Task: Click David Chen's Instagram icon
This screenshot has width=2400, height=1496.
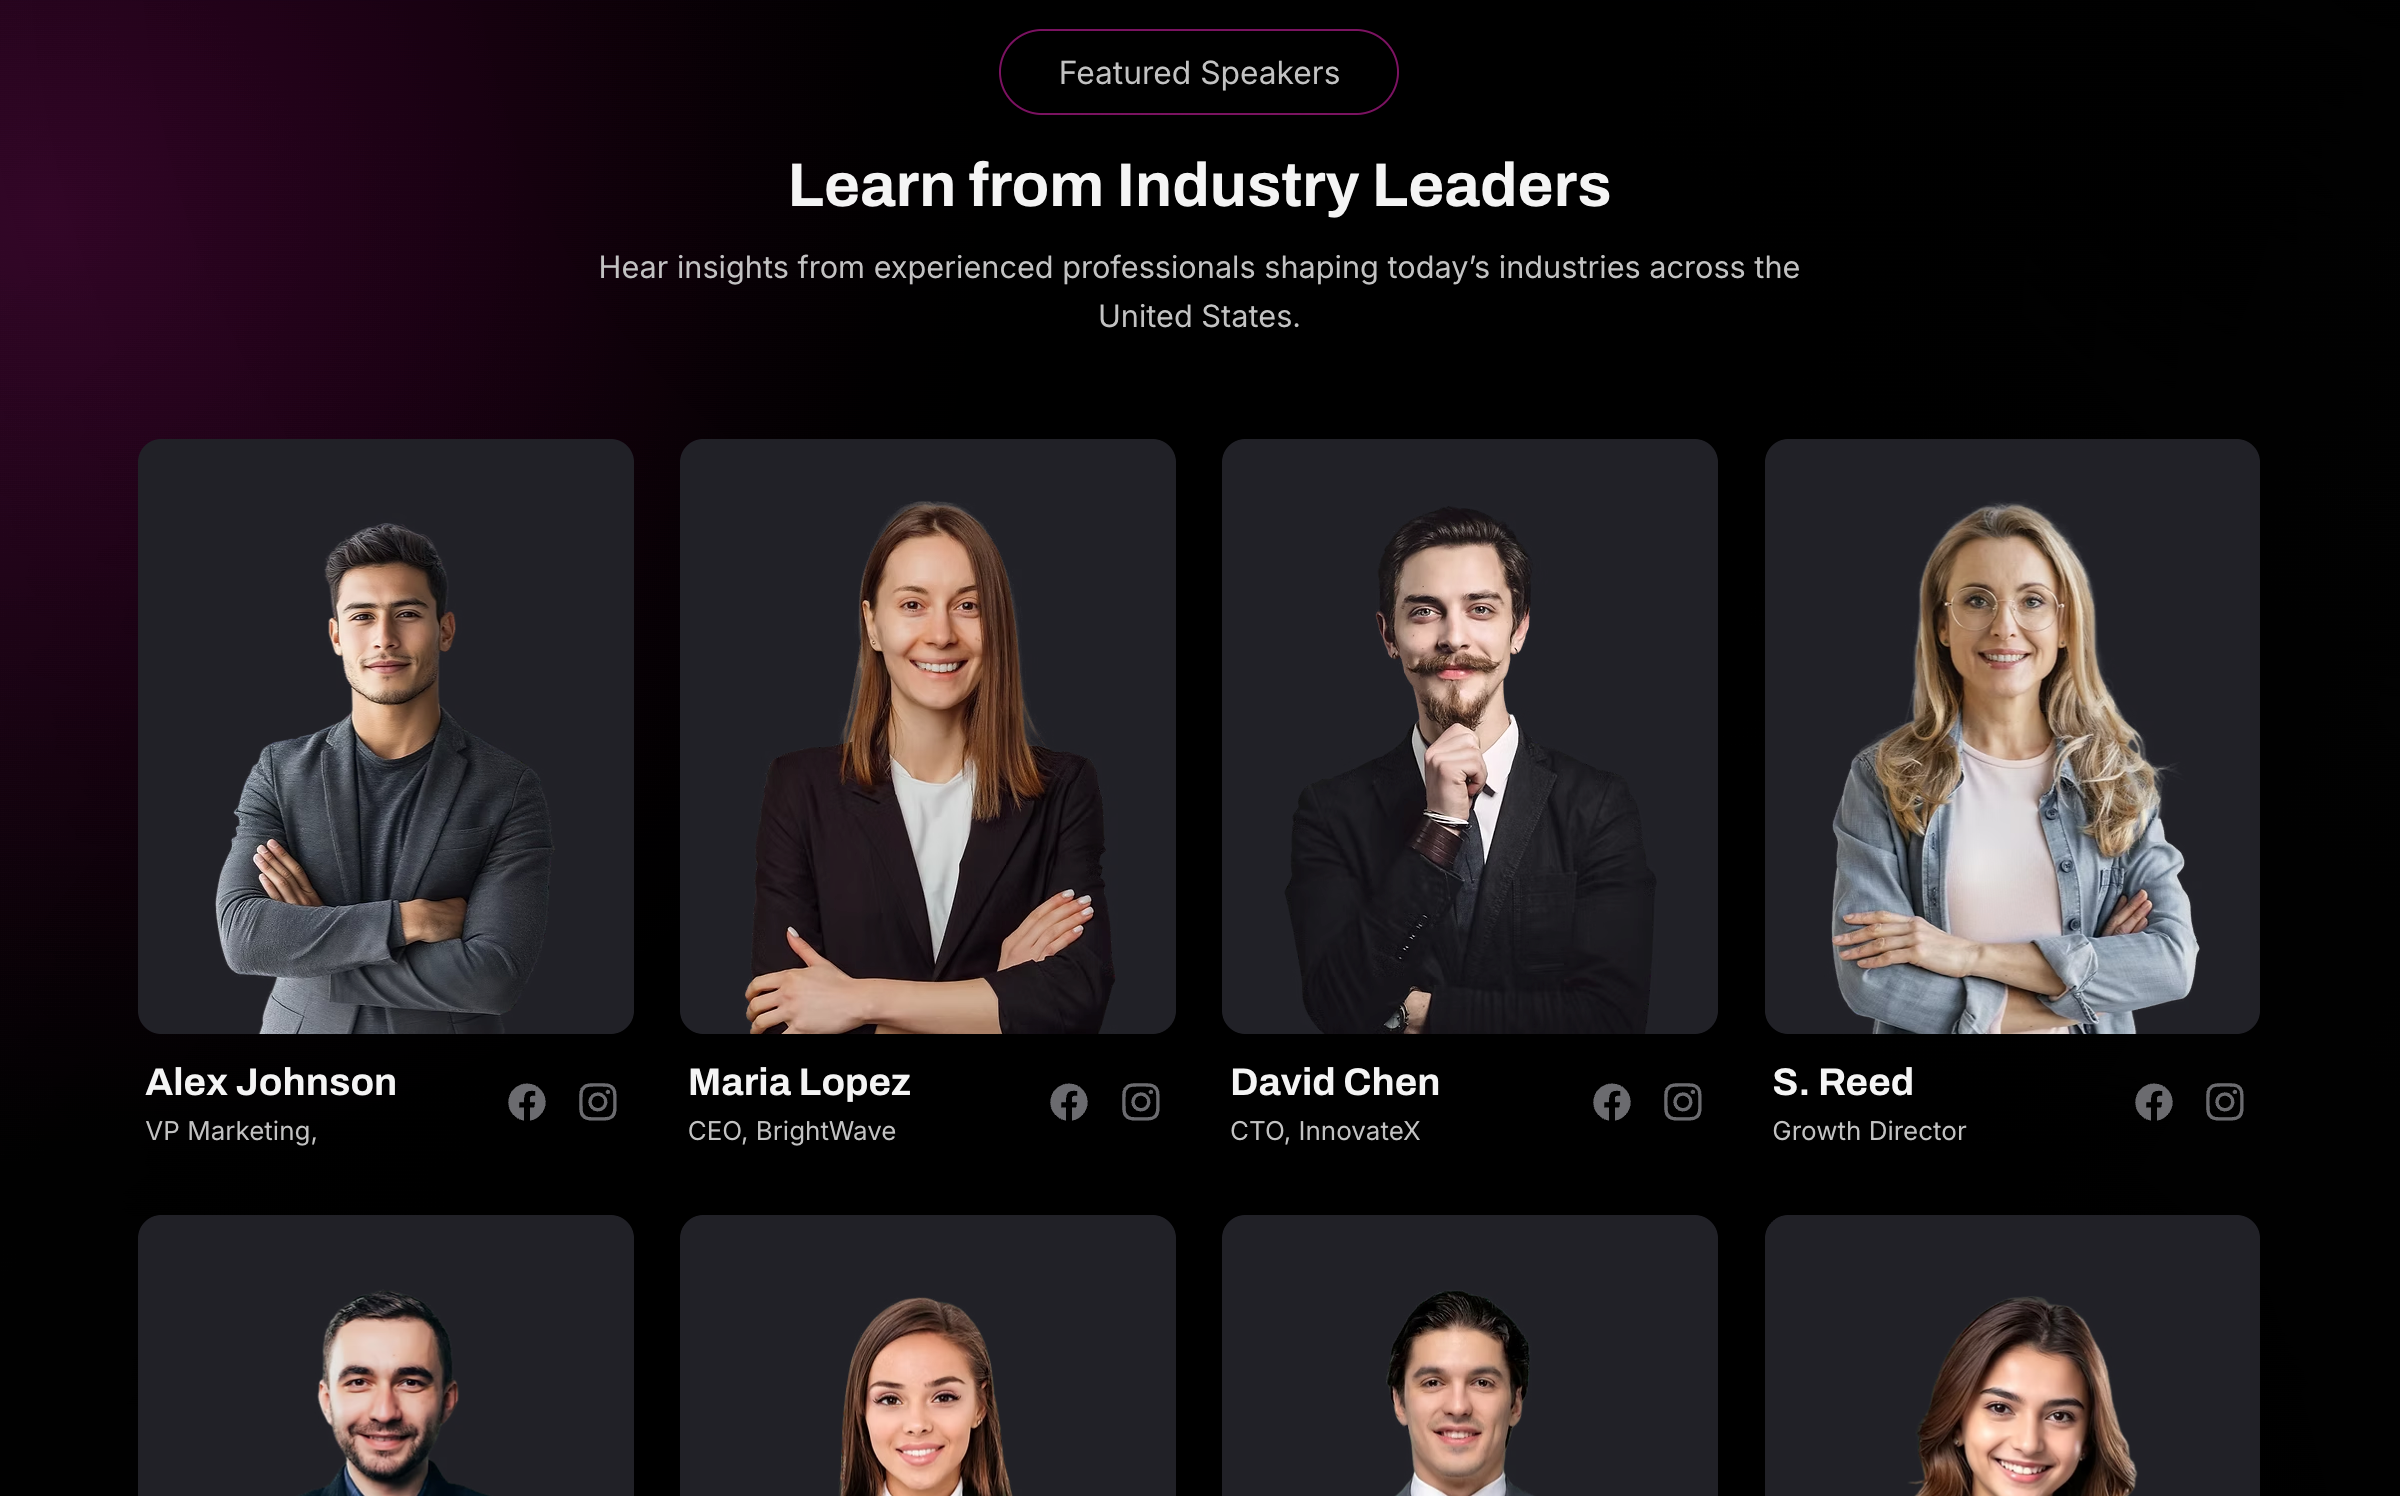Action: pyautogui.click(x=1683, y=1102)
